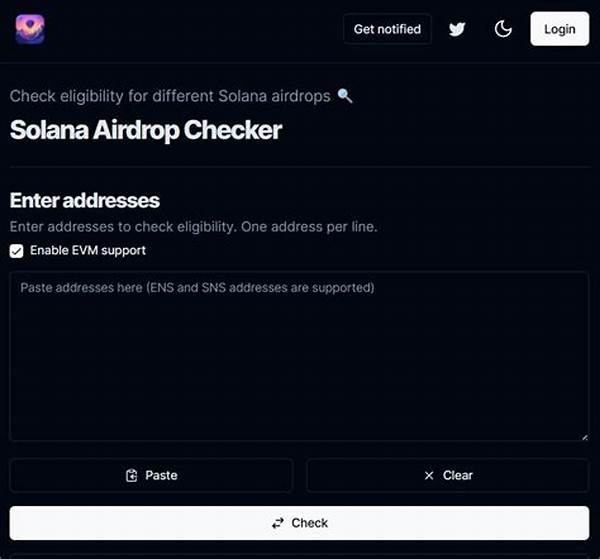Click the Clear button label
Screen dimensions: 600x559
(x=458, y=476)
